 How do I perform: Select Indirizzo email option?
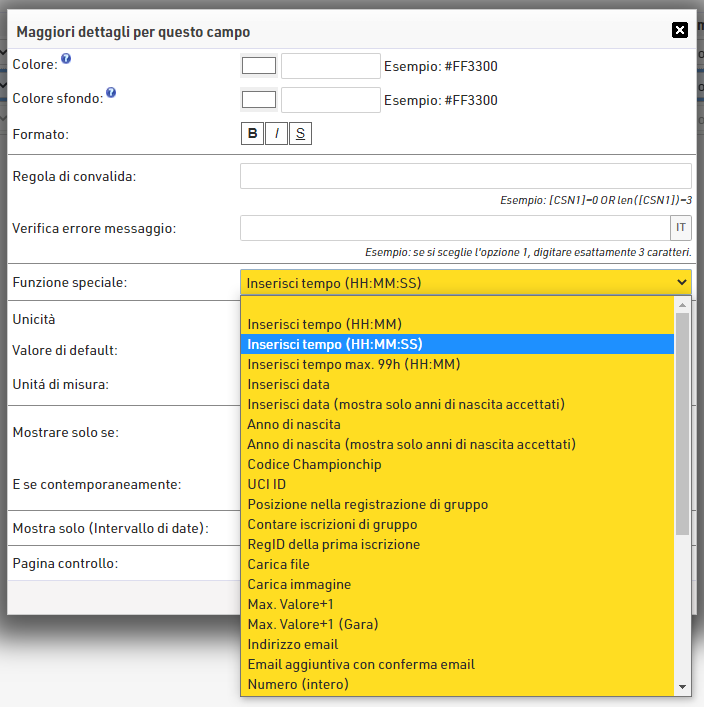pos(293,644)
